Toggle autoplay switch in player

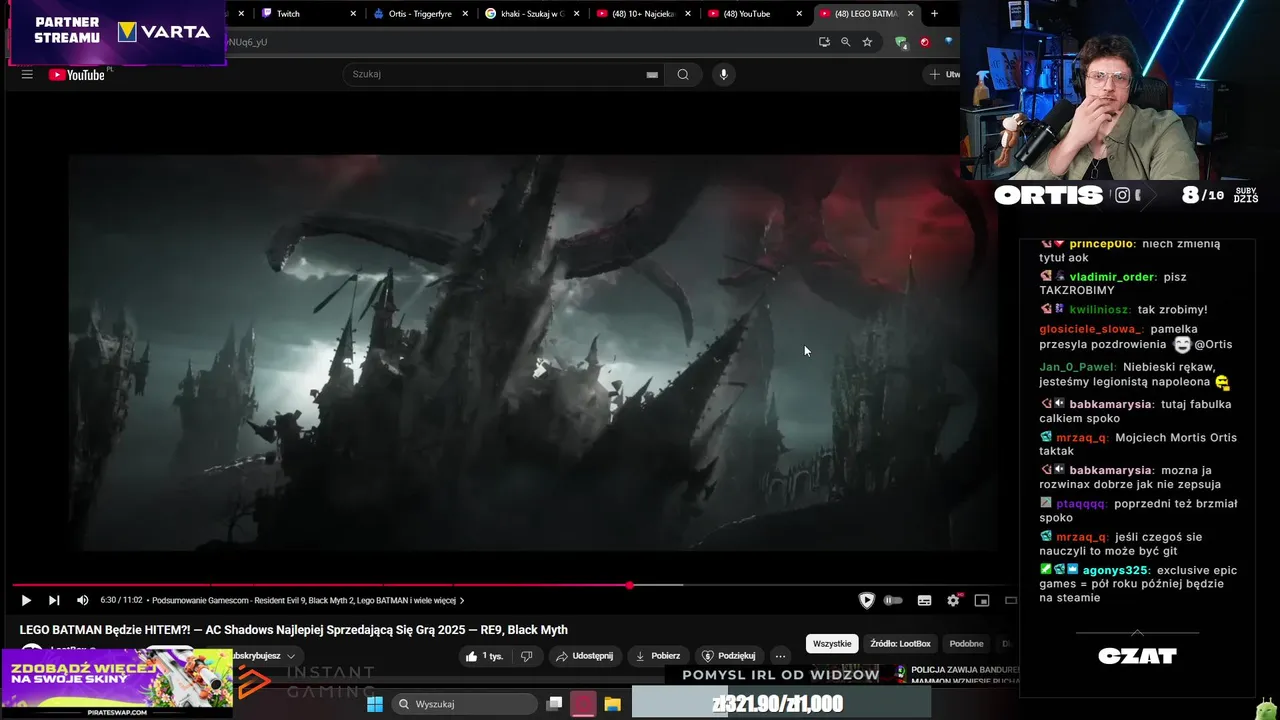894,600
